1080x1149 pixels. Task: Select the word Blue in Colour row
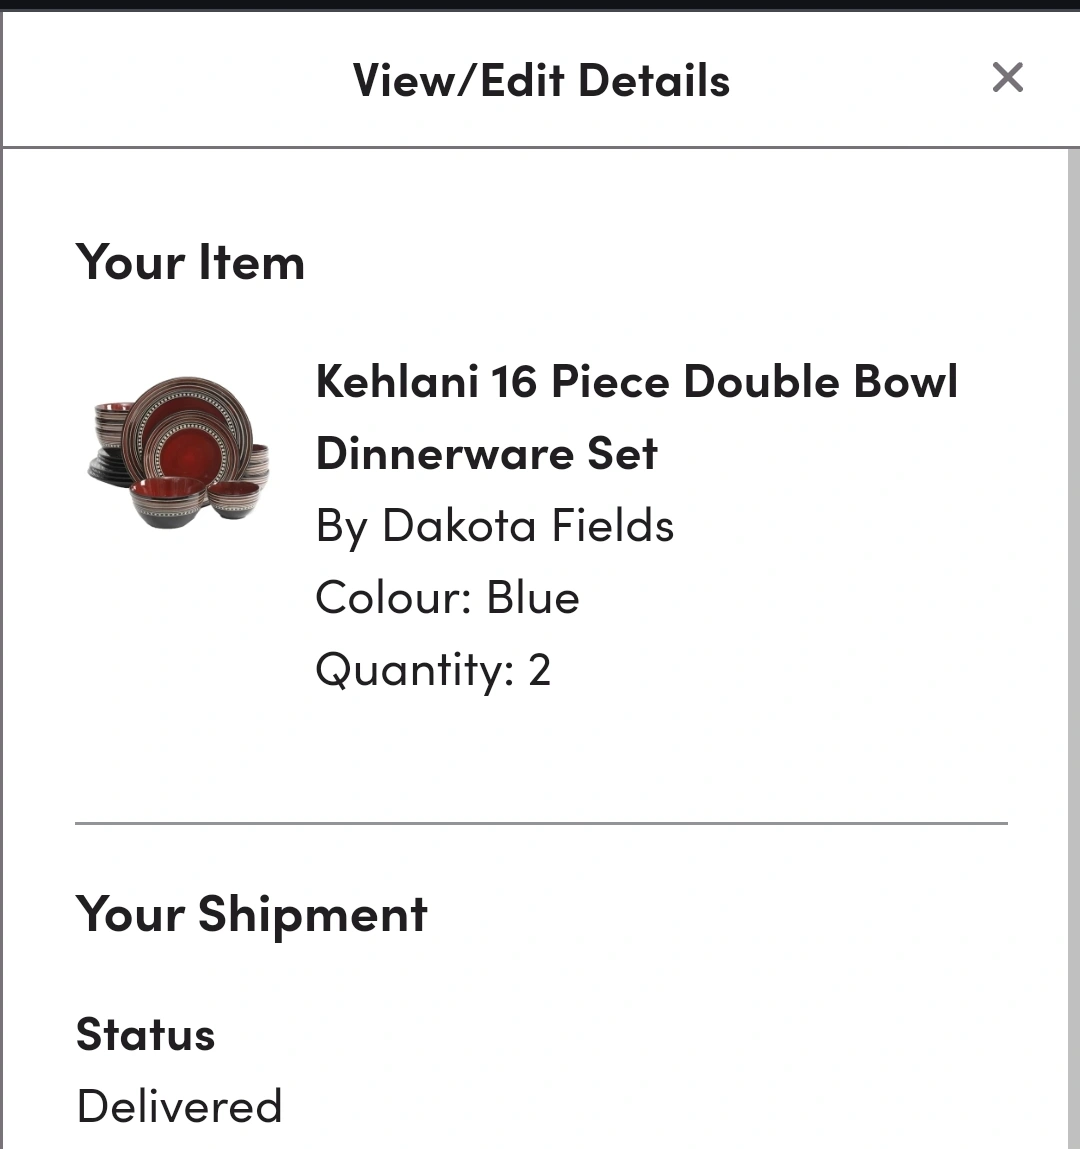[x=533, y=597]
